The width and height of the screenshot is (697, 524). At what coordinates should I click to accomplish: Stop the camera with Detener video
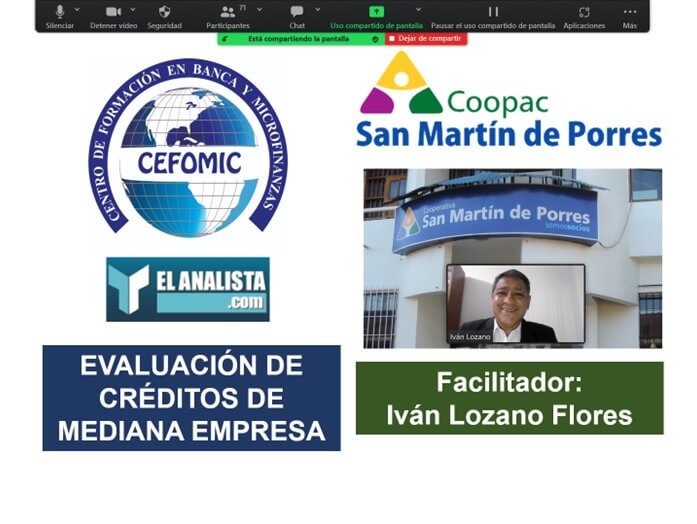112,14
